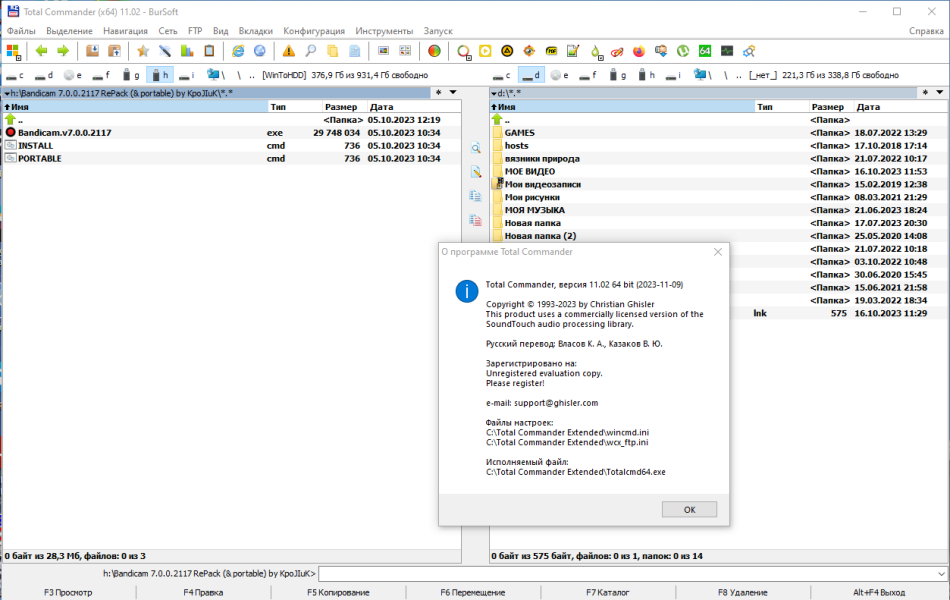Click the orange warning triangle icon

point(289,52)
